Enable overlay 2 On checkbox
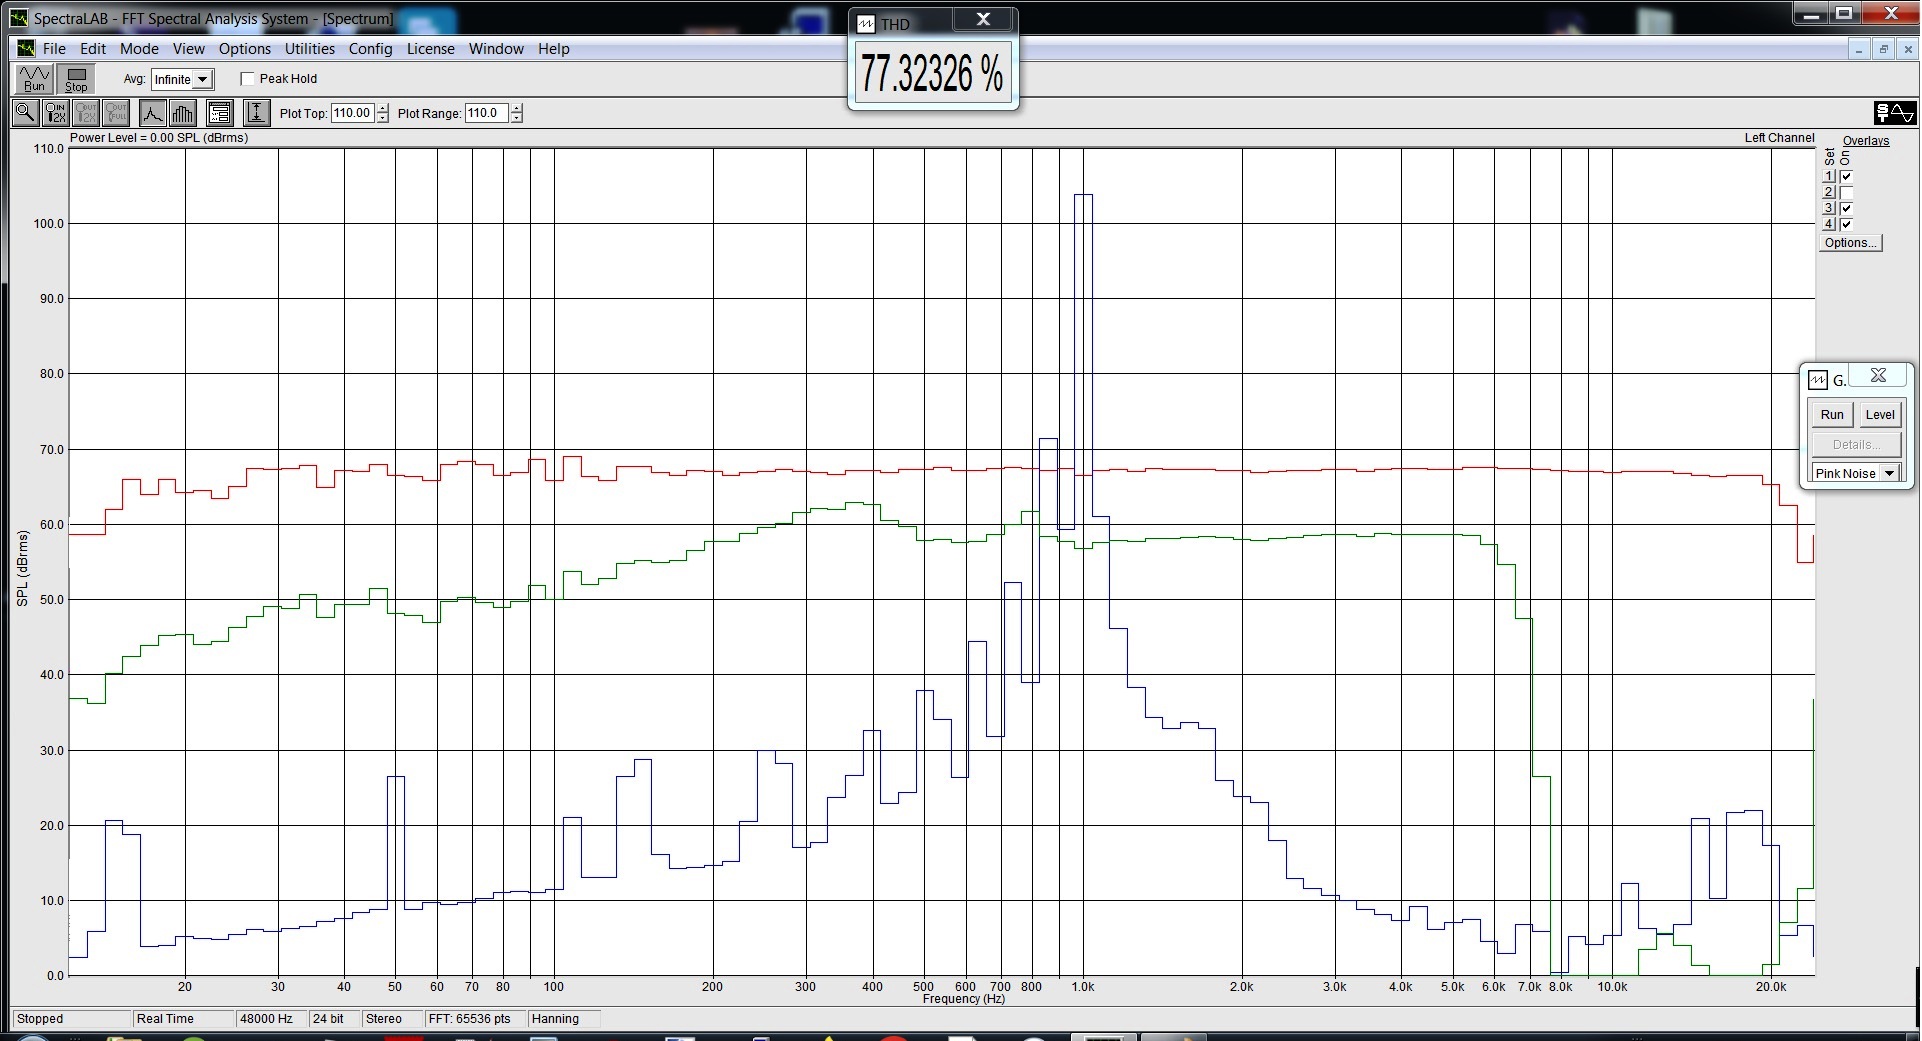 point(1846,192)
